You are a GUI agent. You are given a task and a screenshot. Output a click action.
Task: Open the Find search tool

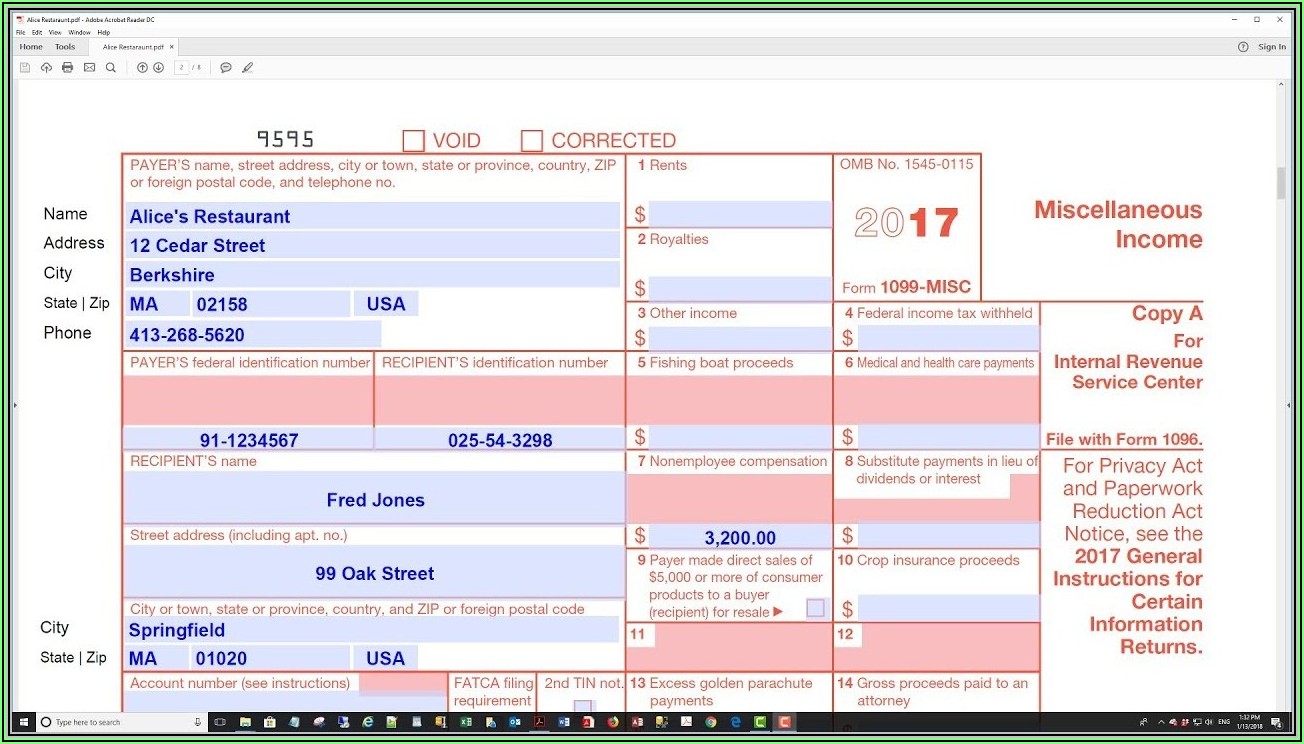(x=111, y=67)
